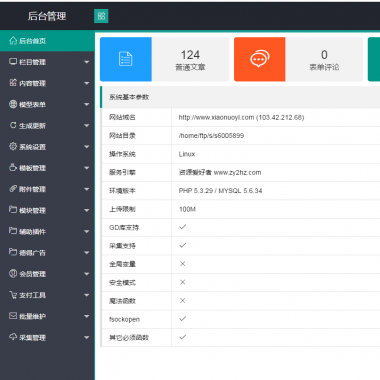The height and width of the screenshot is (380, 380).
Task: Click the 网站域名 row label
Action: point(122,117)
